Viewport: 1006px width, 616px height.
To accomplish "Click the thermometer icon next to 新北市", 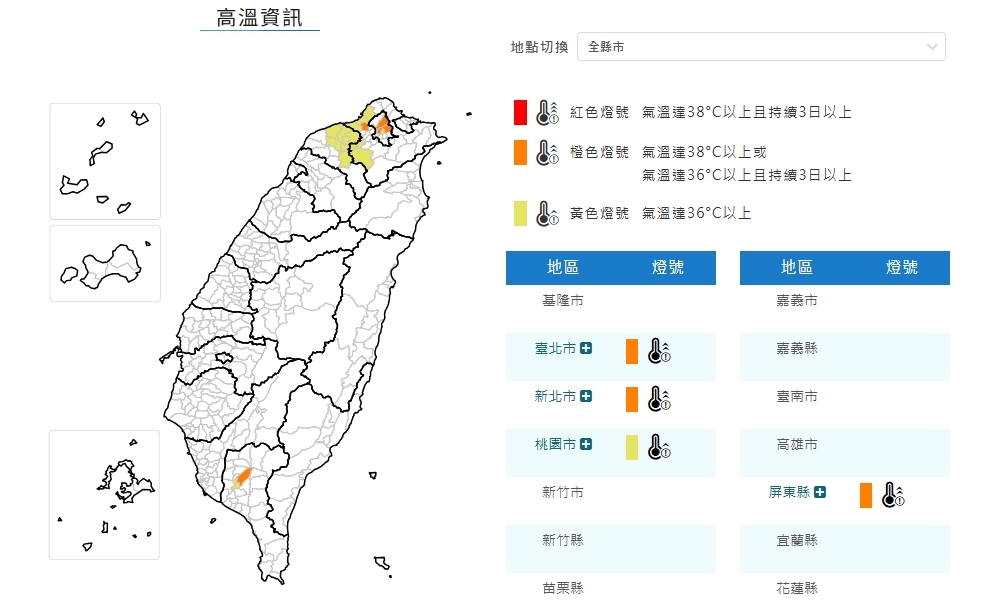I will pyautogui.click(x=656, y=398).
